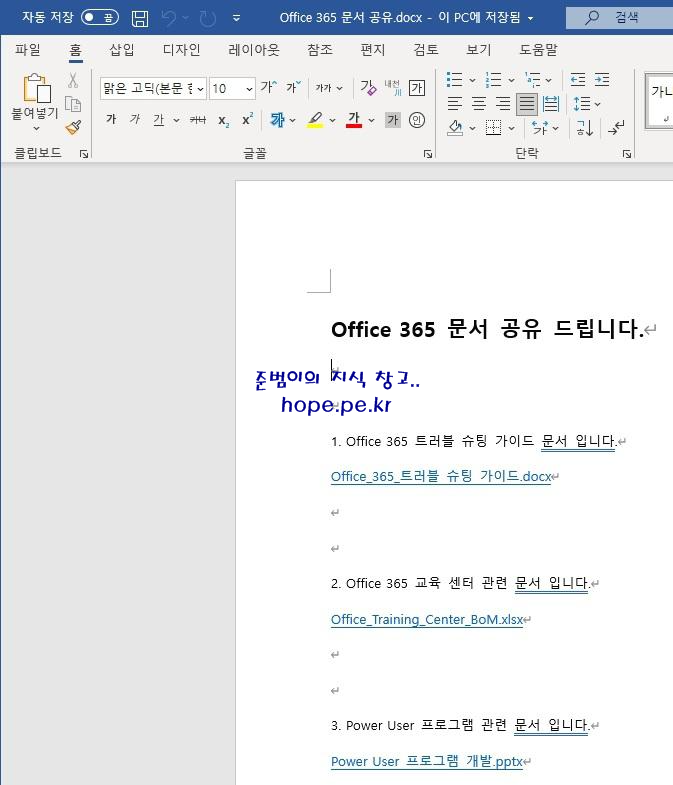Toggle strikethrough formatting
This screenshot has height=785, width=673.
tap(198, 120)
